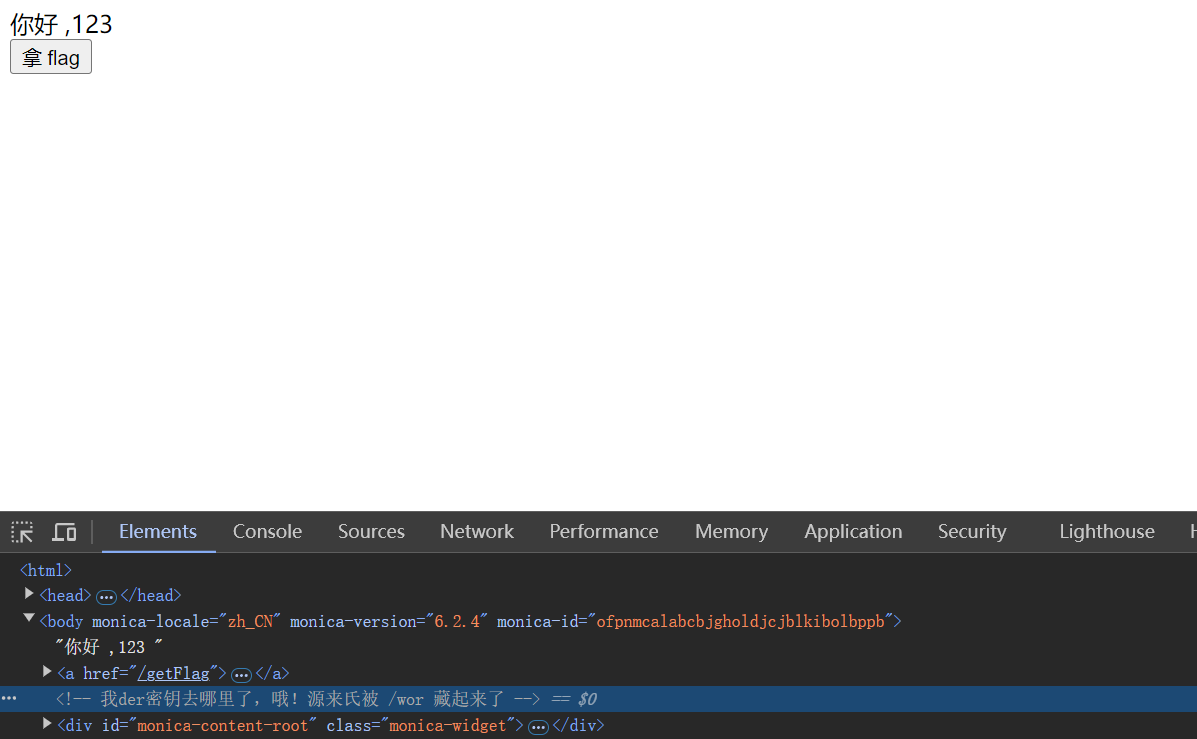Click the ellipsis inside the head element
The image size is (1197, 739).
click(x=106, y=595)
